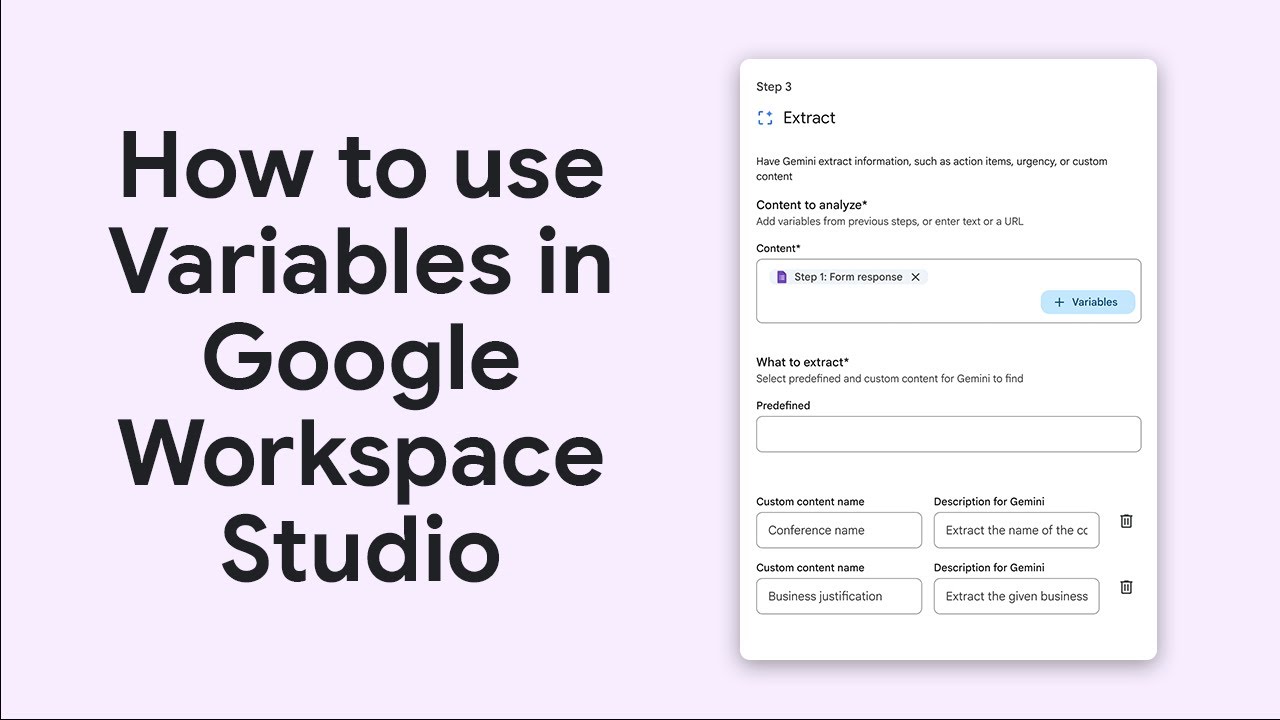Click the X on the Step 1: Form response chip

pyautogui.click(x=916, y=277)
